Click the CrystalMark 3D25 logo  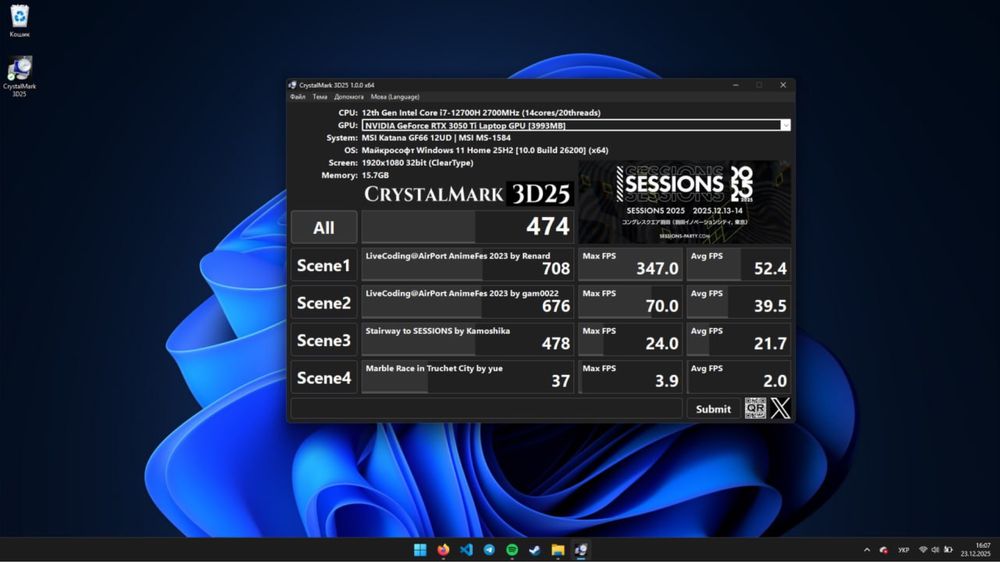pyautogui.click(x=468, y=194)
